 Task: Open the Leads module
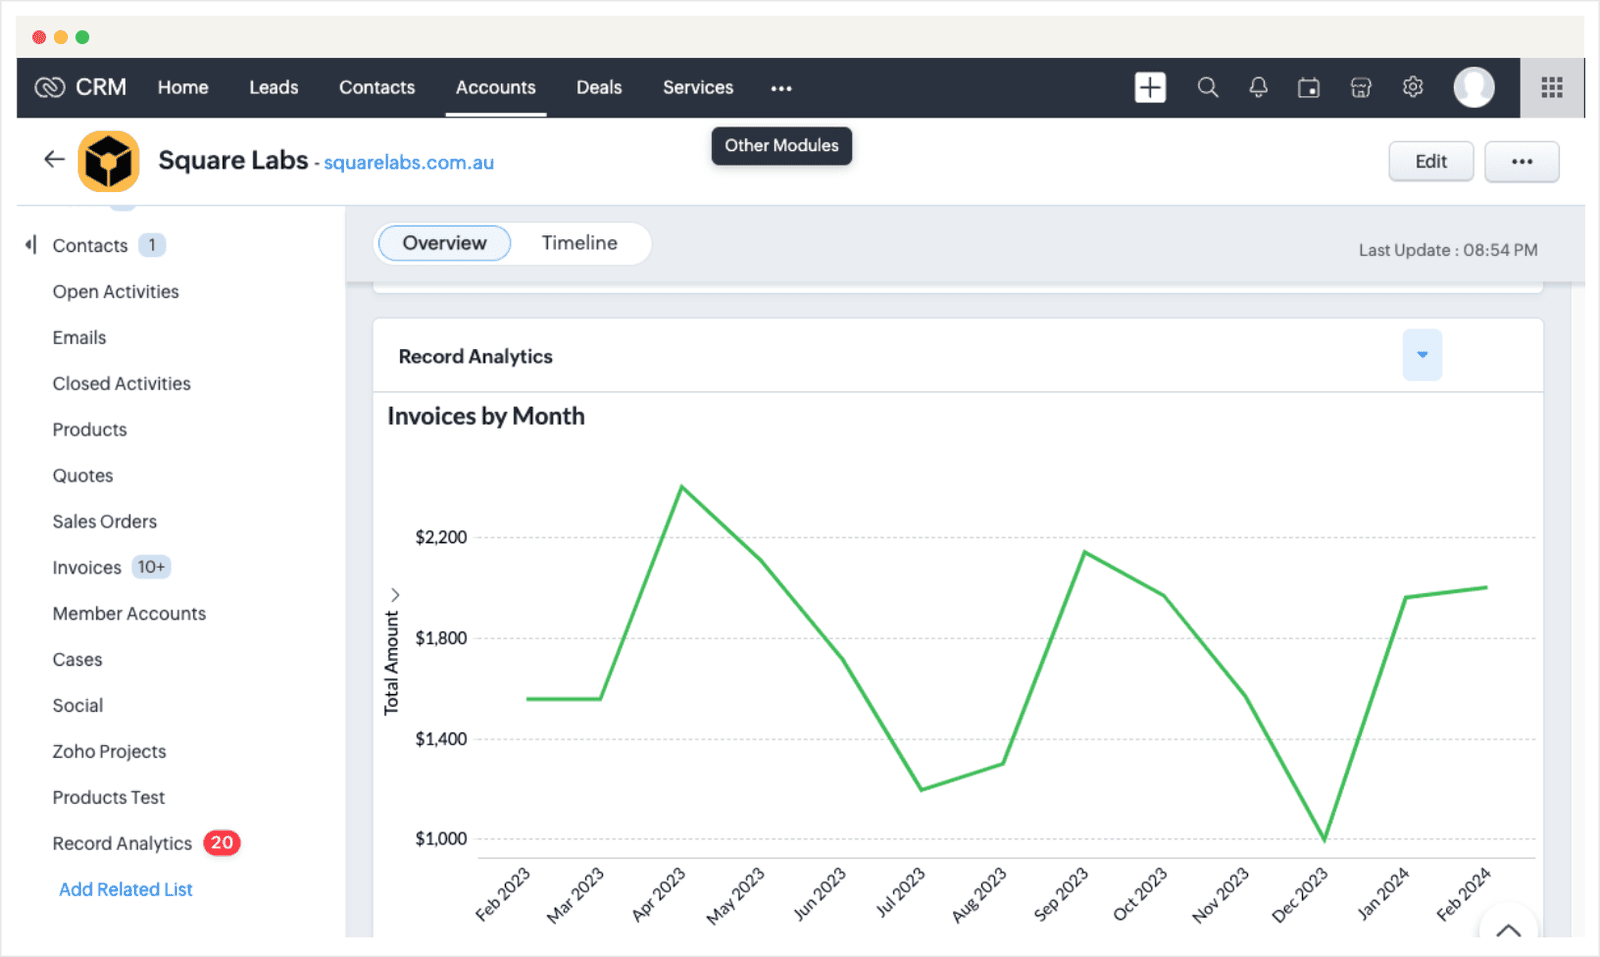pyautogui.click(x=273, y=88)
